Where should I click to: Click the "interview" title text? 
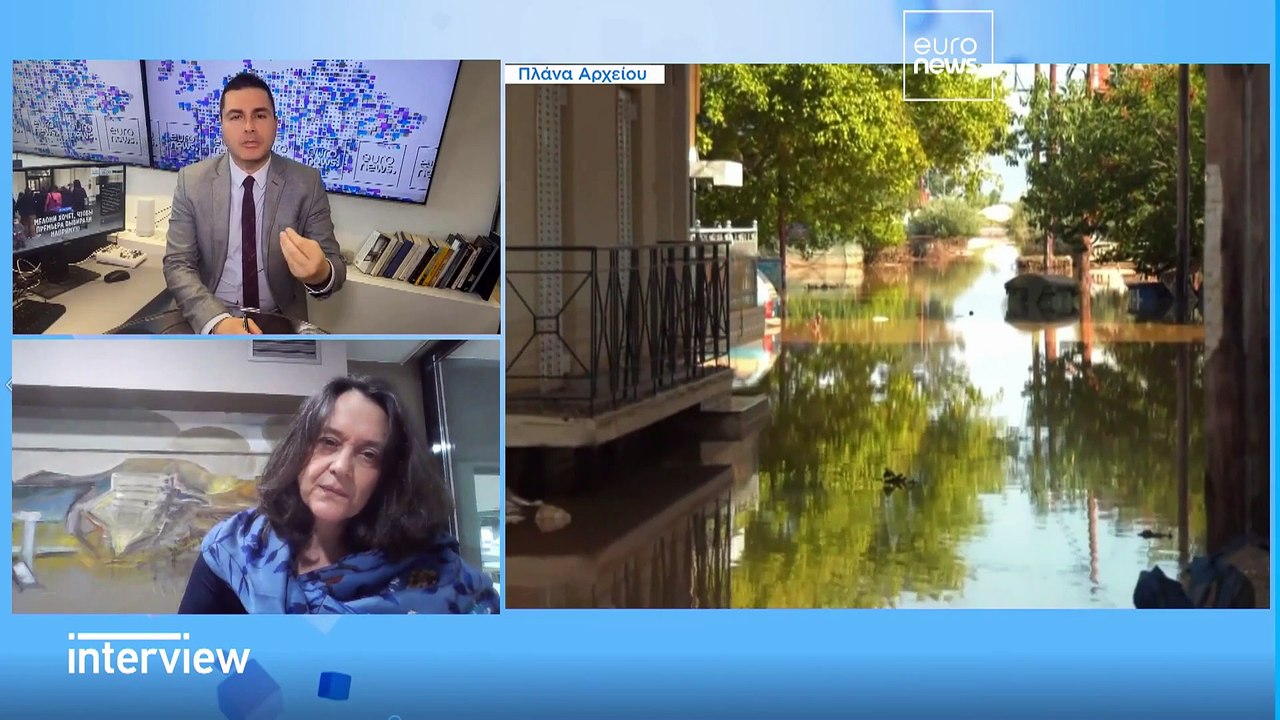(159, 655)
